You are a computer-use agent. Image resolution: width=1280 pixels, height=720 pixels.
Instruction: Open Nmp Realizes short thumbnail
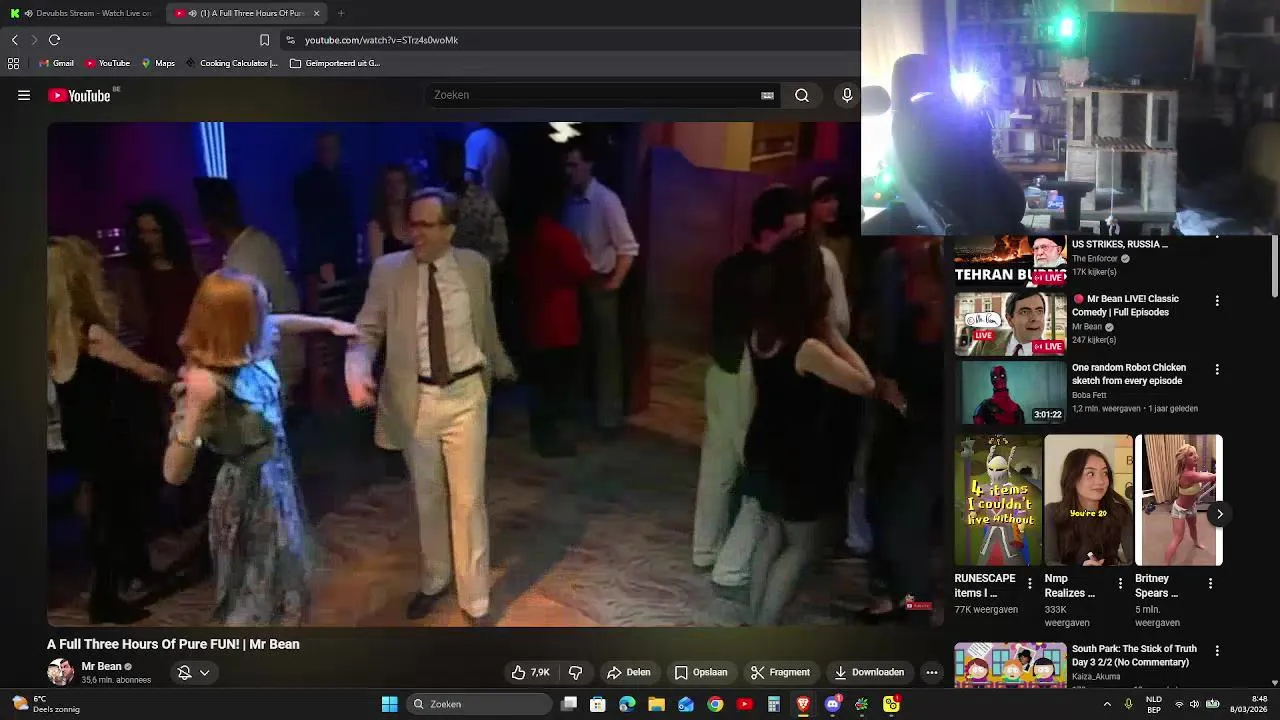click(x=1088, y=500)
